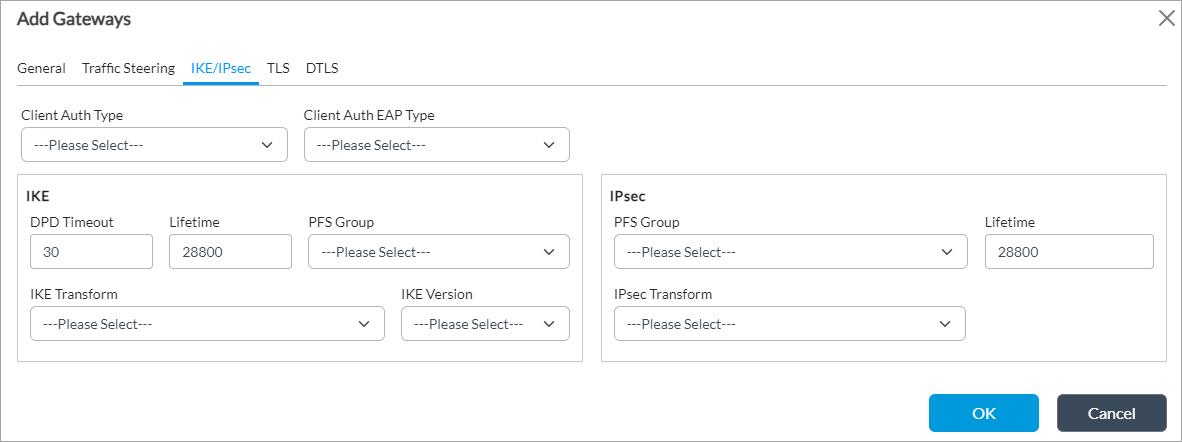The image size is (1182, 442).
Task: Open the Client Auth EAP Type dropdown
Action: [x=436, y=145]
